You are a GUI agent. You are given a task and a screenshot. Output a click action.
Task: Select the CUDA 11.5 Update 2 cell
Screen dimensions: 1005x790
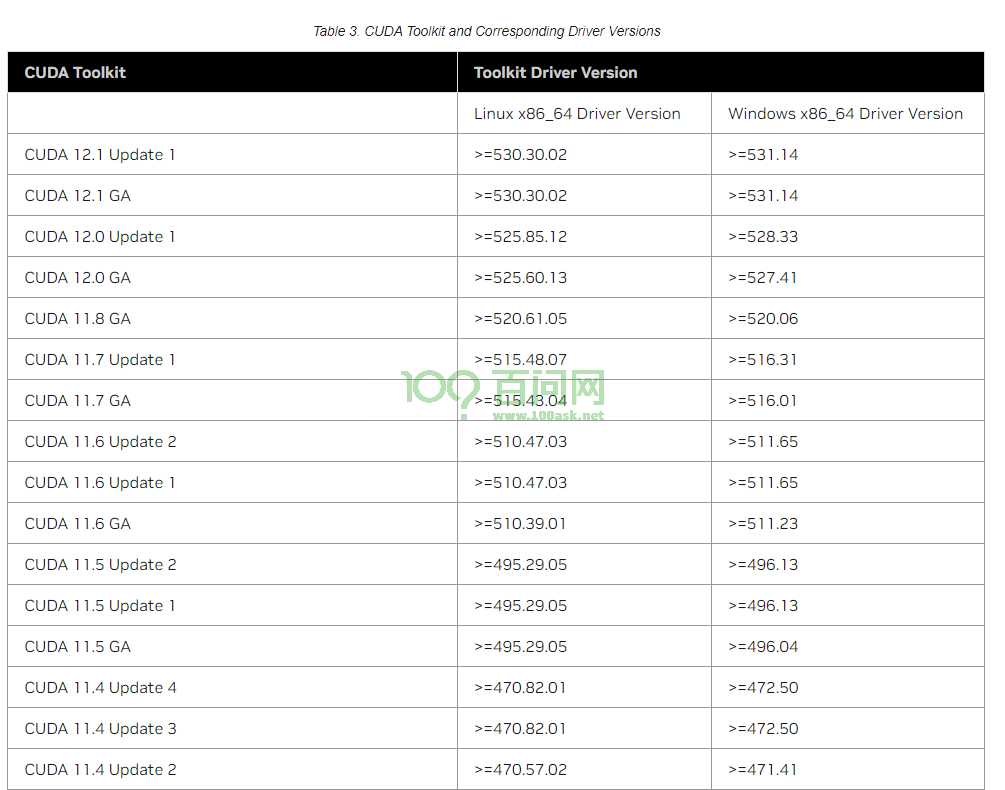point(100,565)
